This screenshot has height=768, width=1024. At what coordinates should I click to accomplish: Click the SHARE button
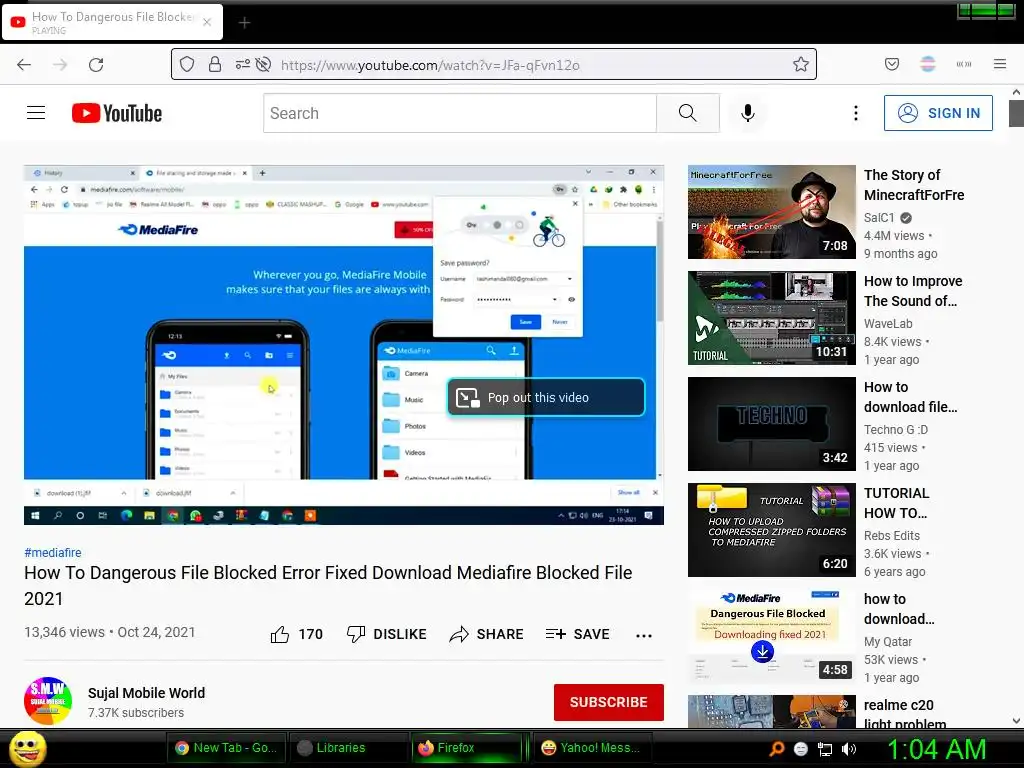tap(487, 634)
